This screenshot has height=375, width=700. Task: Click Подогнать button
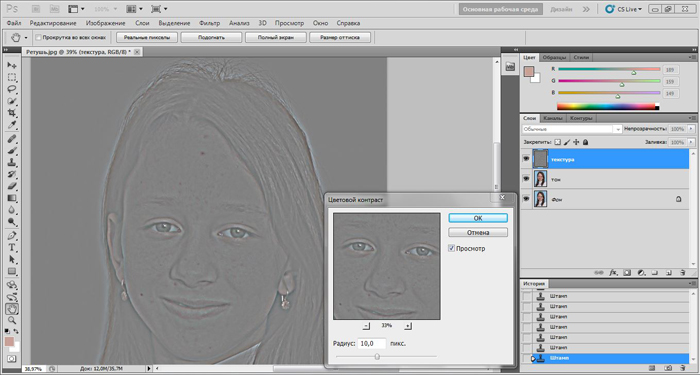pos(211,38)
